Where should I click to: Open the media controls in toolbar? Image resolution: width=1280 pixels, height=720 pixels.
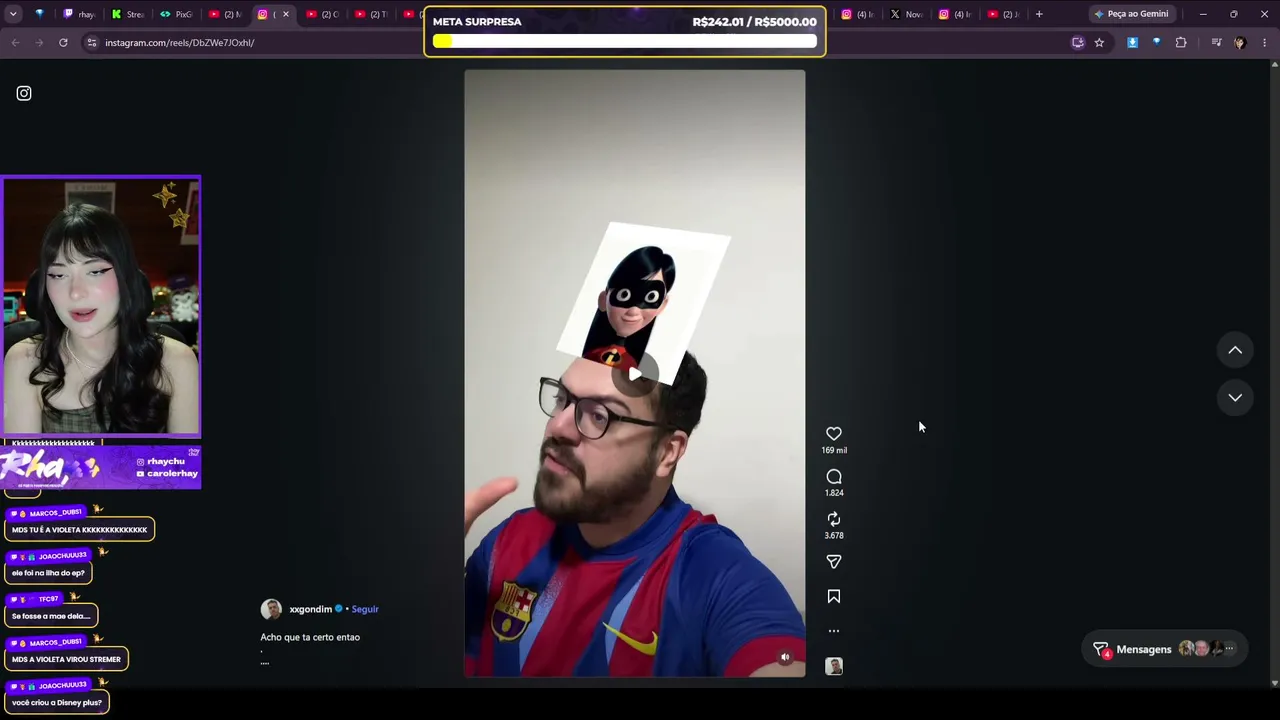[1216, 43]
